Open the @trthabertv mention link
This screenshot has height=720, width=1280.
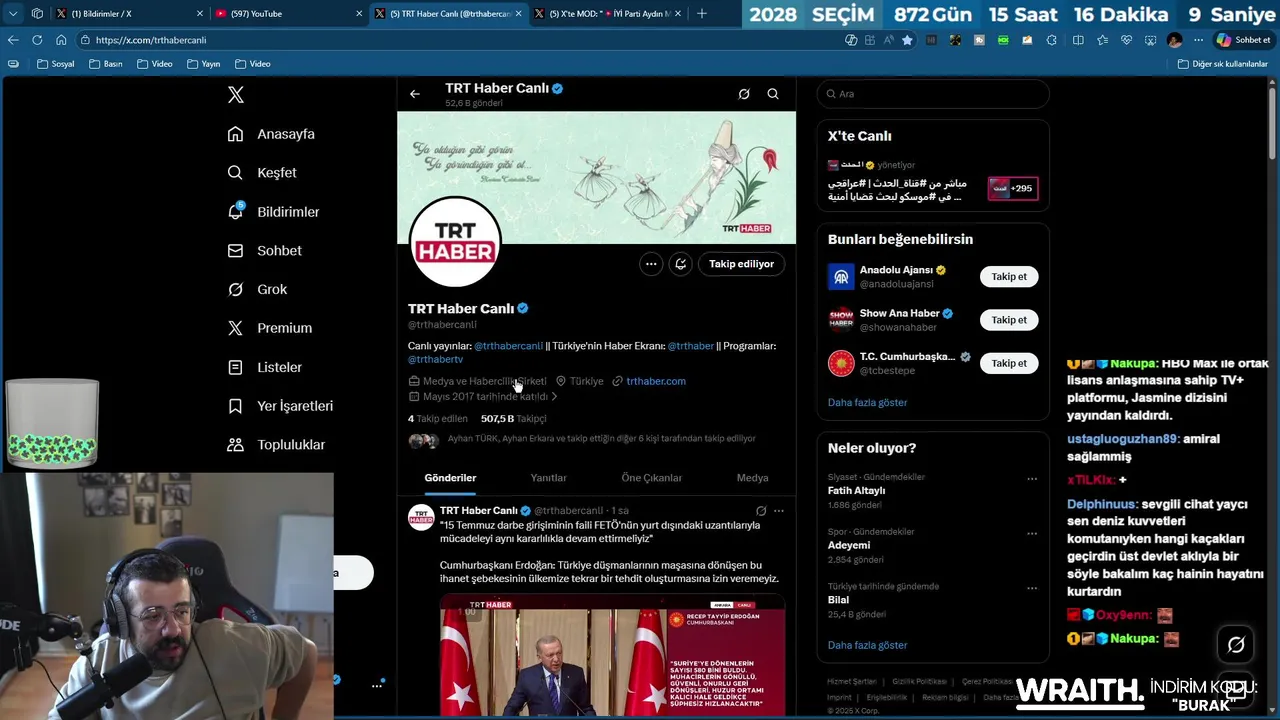coord(435,359)
